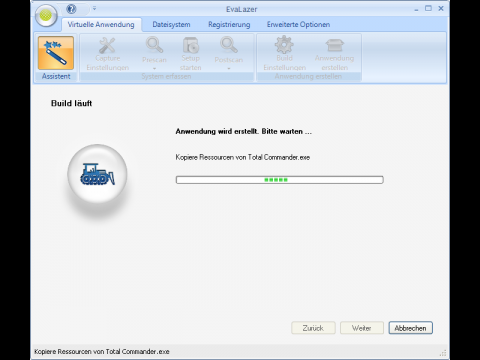This screenshot has height=360, width=480.
Task: Click the Zurück button
Action: (x=313, y=328)
